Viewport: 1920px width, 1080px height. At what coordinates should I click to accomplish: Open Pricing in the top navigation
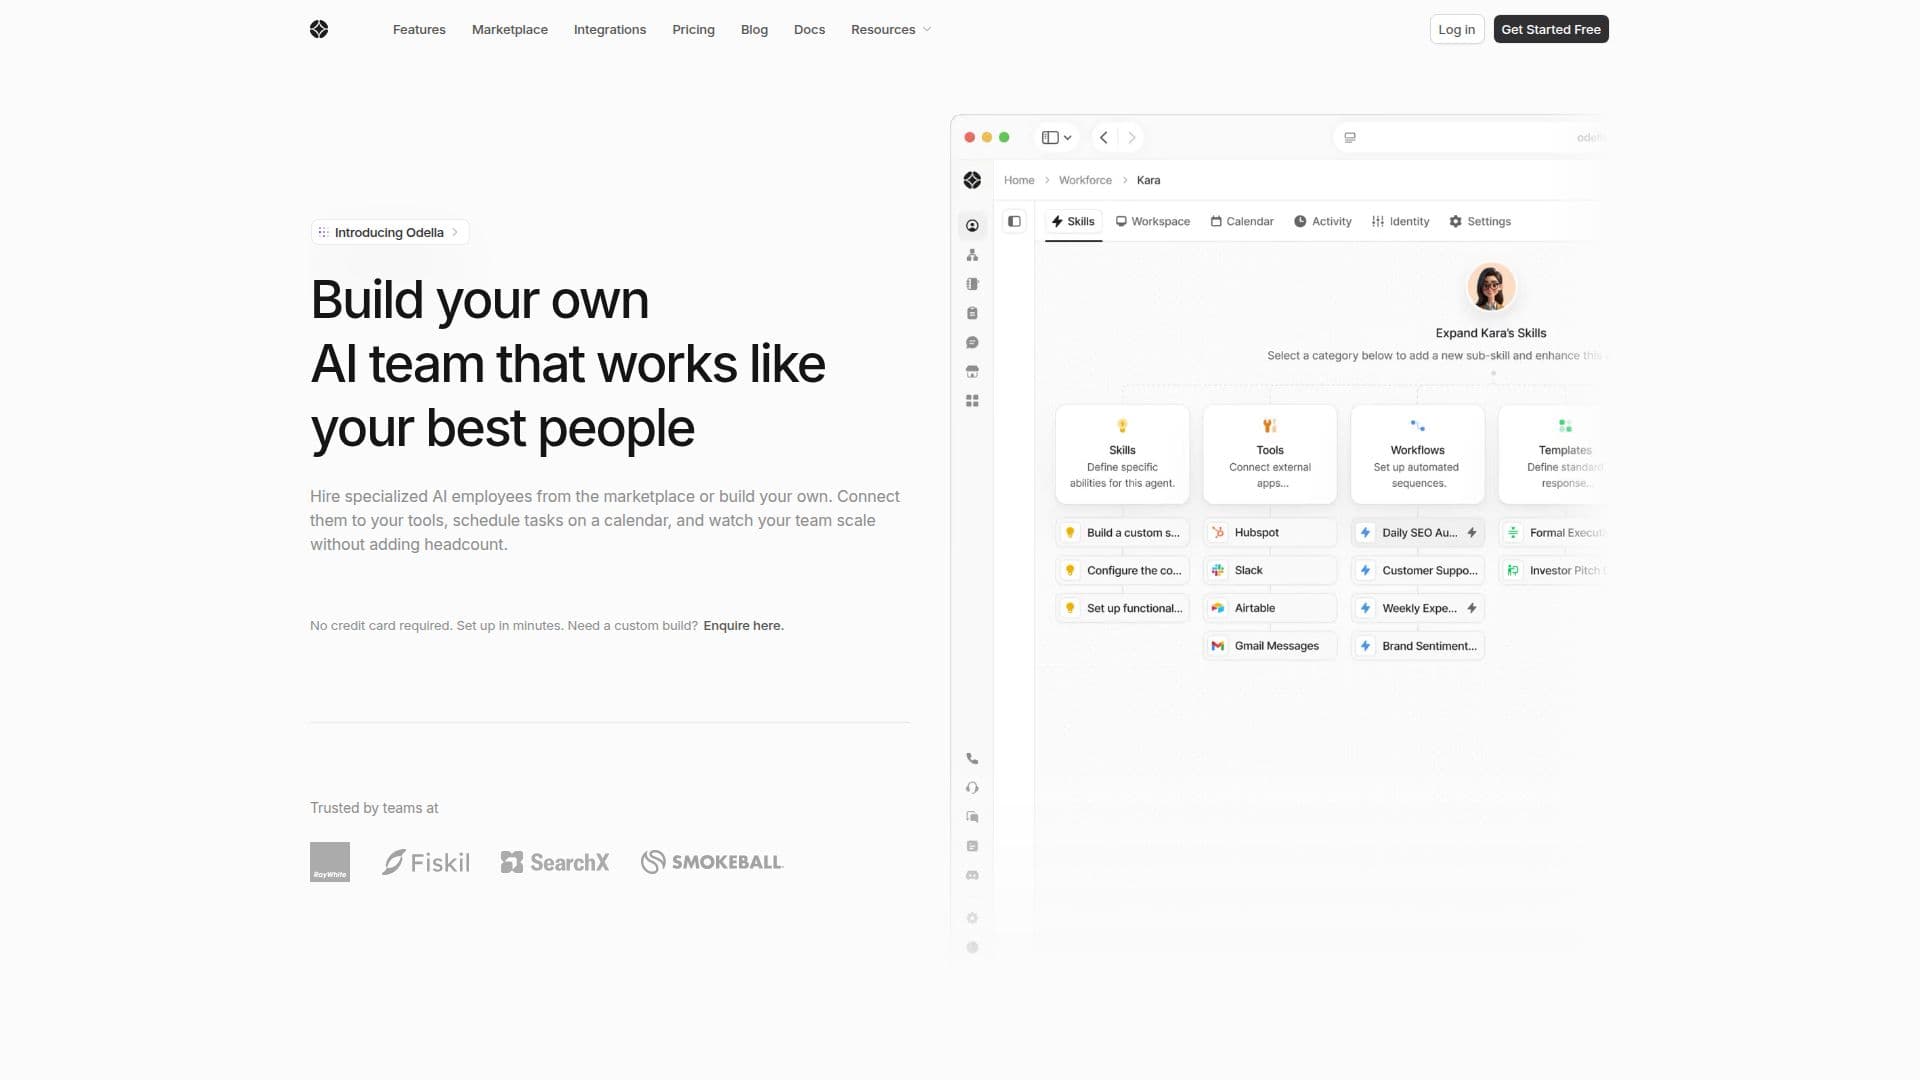pos(693,29)
